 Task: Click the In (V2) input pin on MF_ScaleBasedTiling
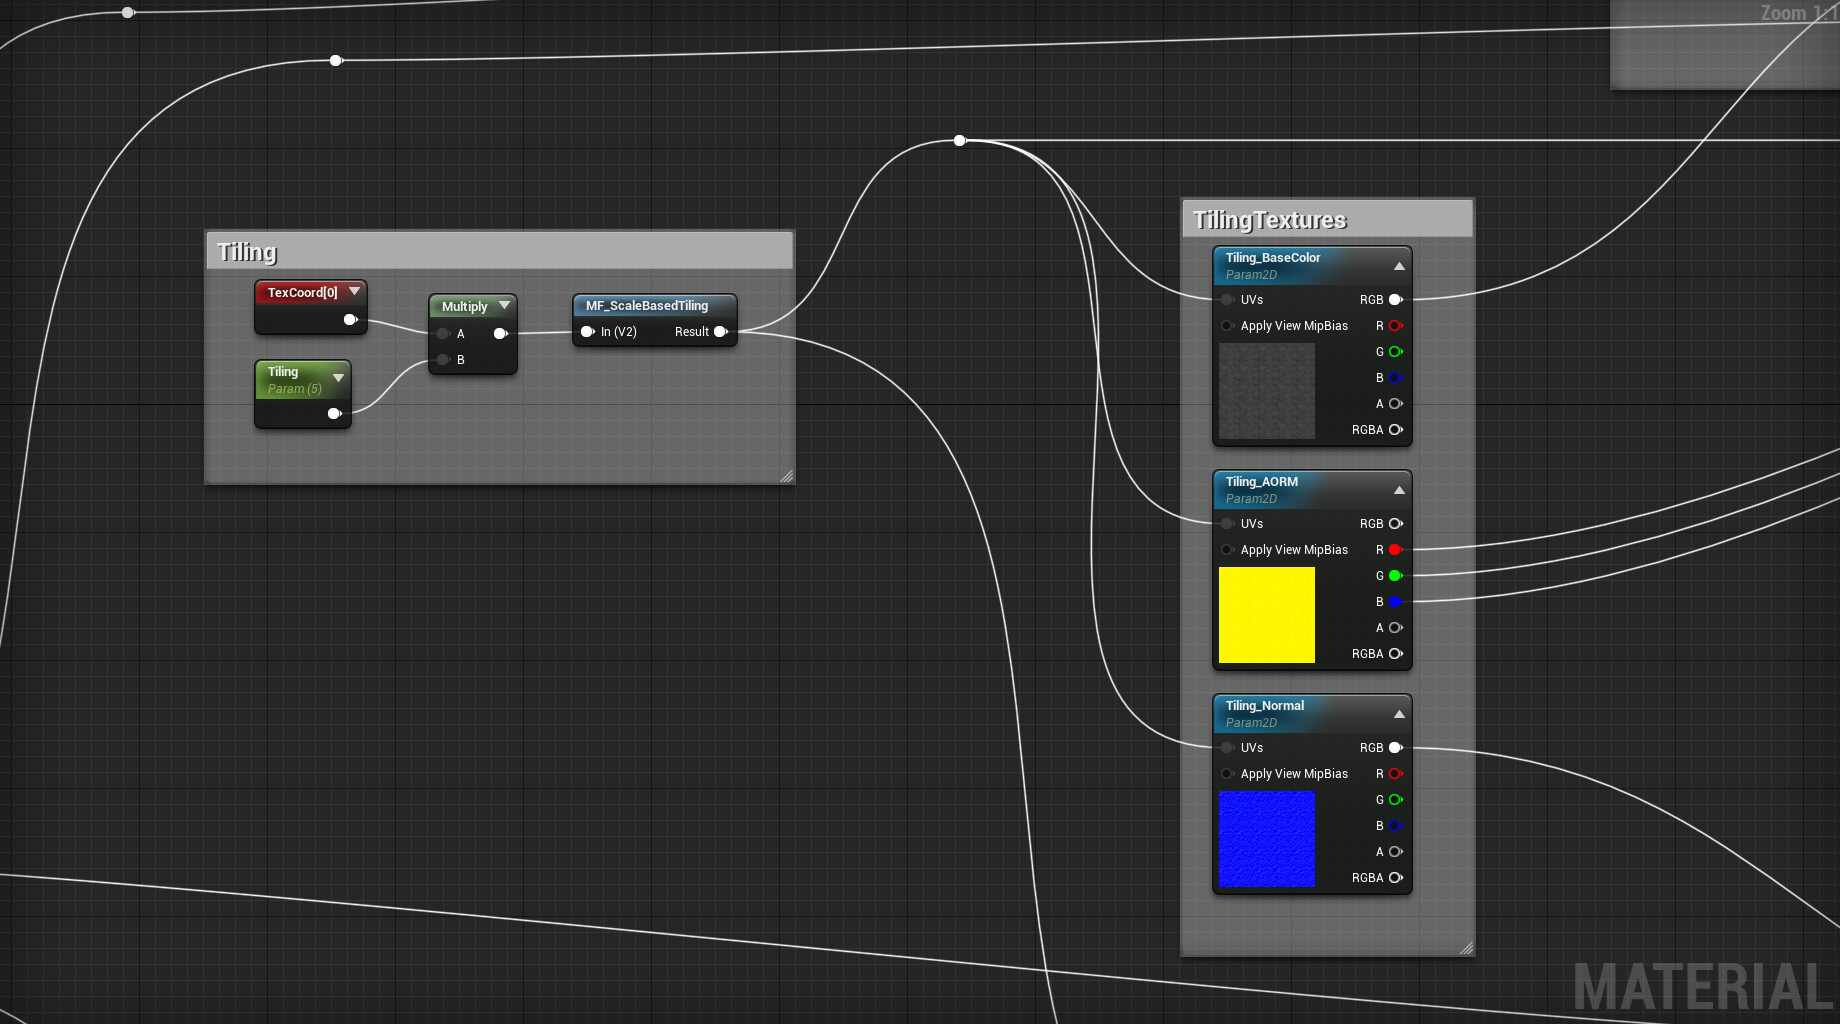click(x=588, y=331)
